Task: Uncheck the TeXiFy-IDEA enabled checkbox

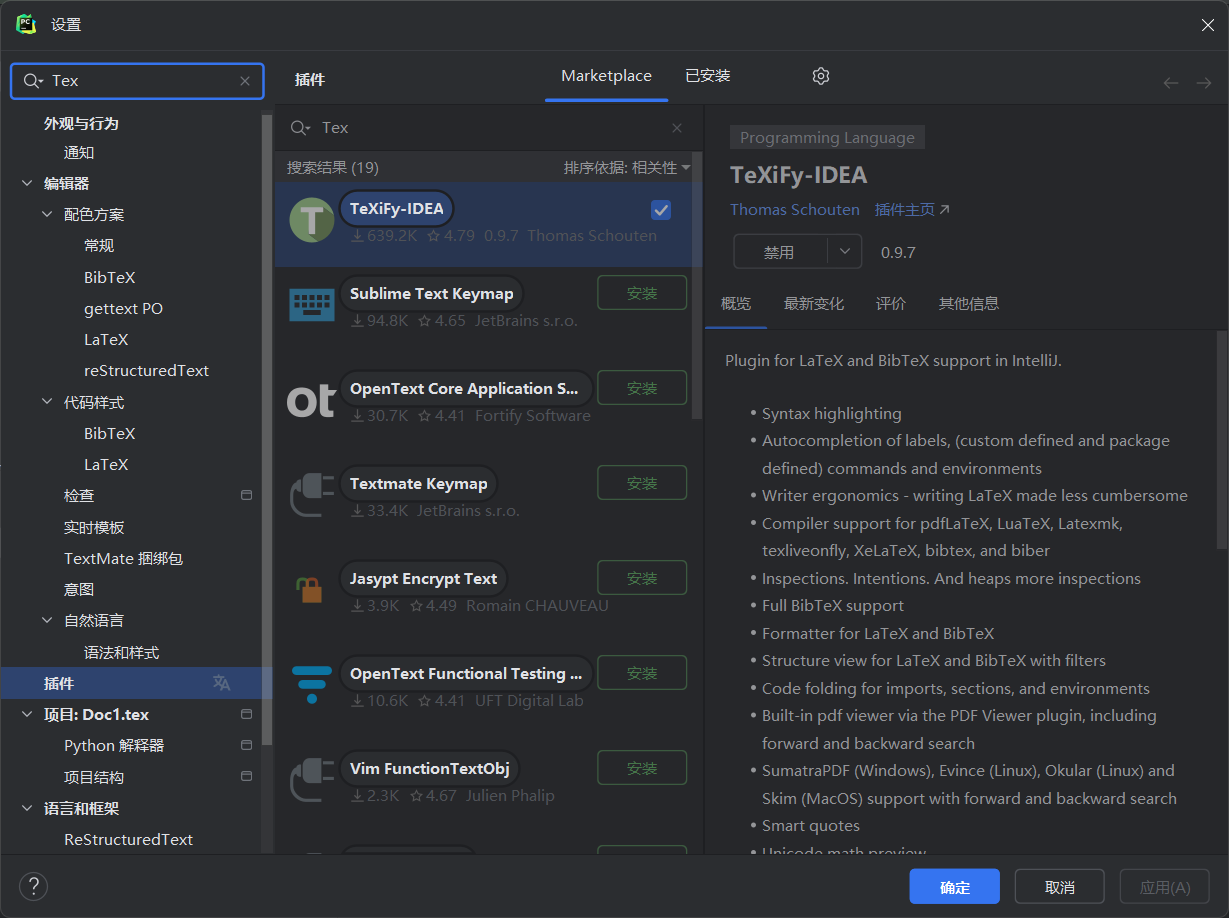Action: (x=661, y=209)
